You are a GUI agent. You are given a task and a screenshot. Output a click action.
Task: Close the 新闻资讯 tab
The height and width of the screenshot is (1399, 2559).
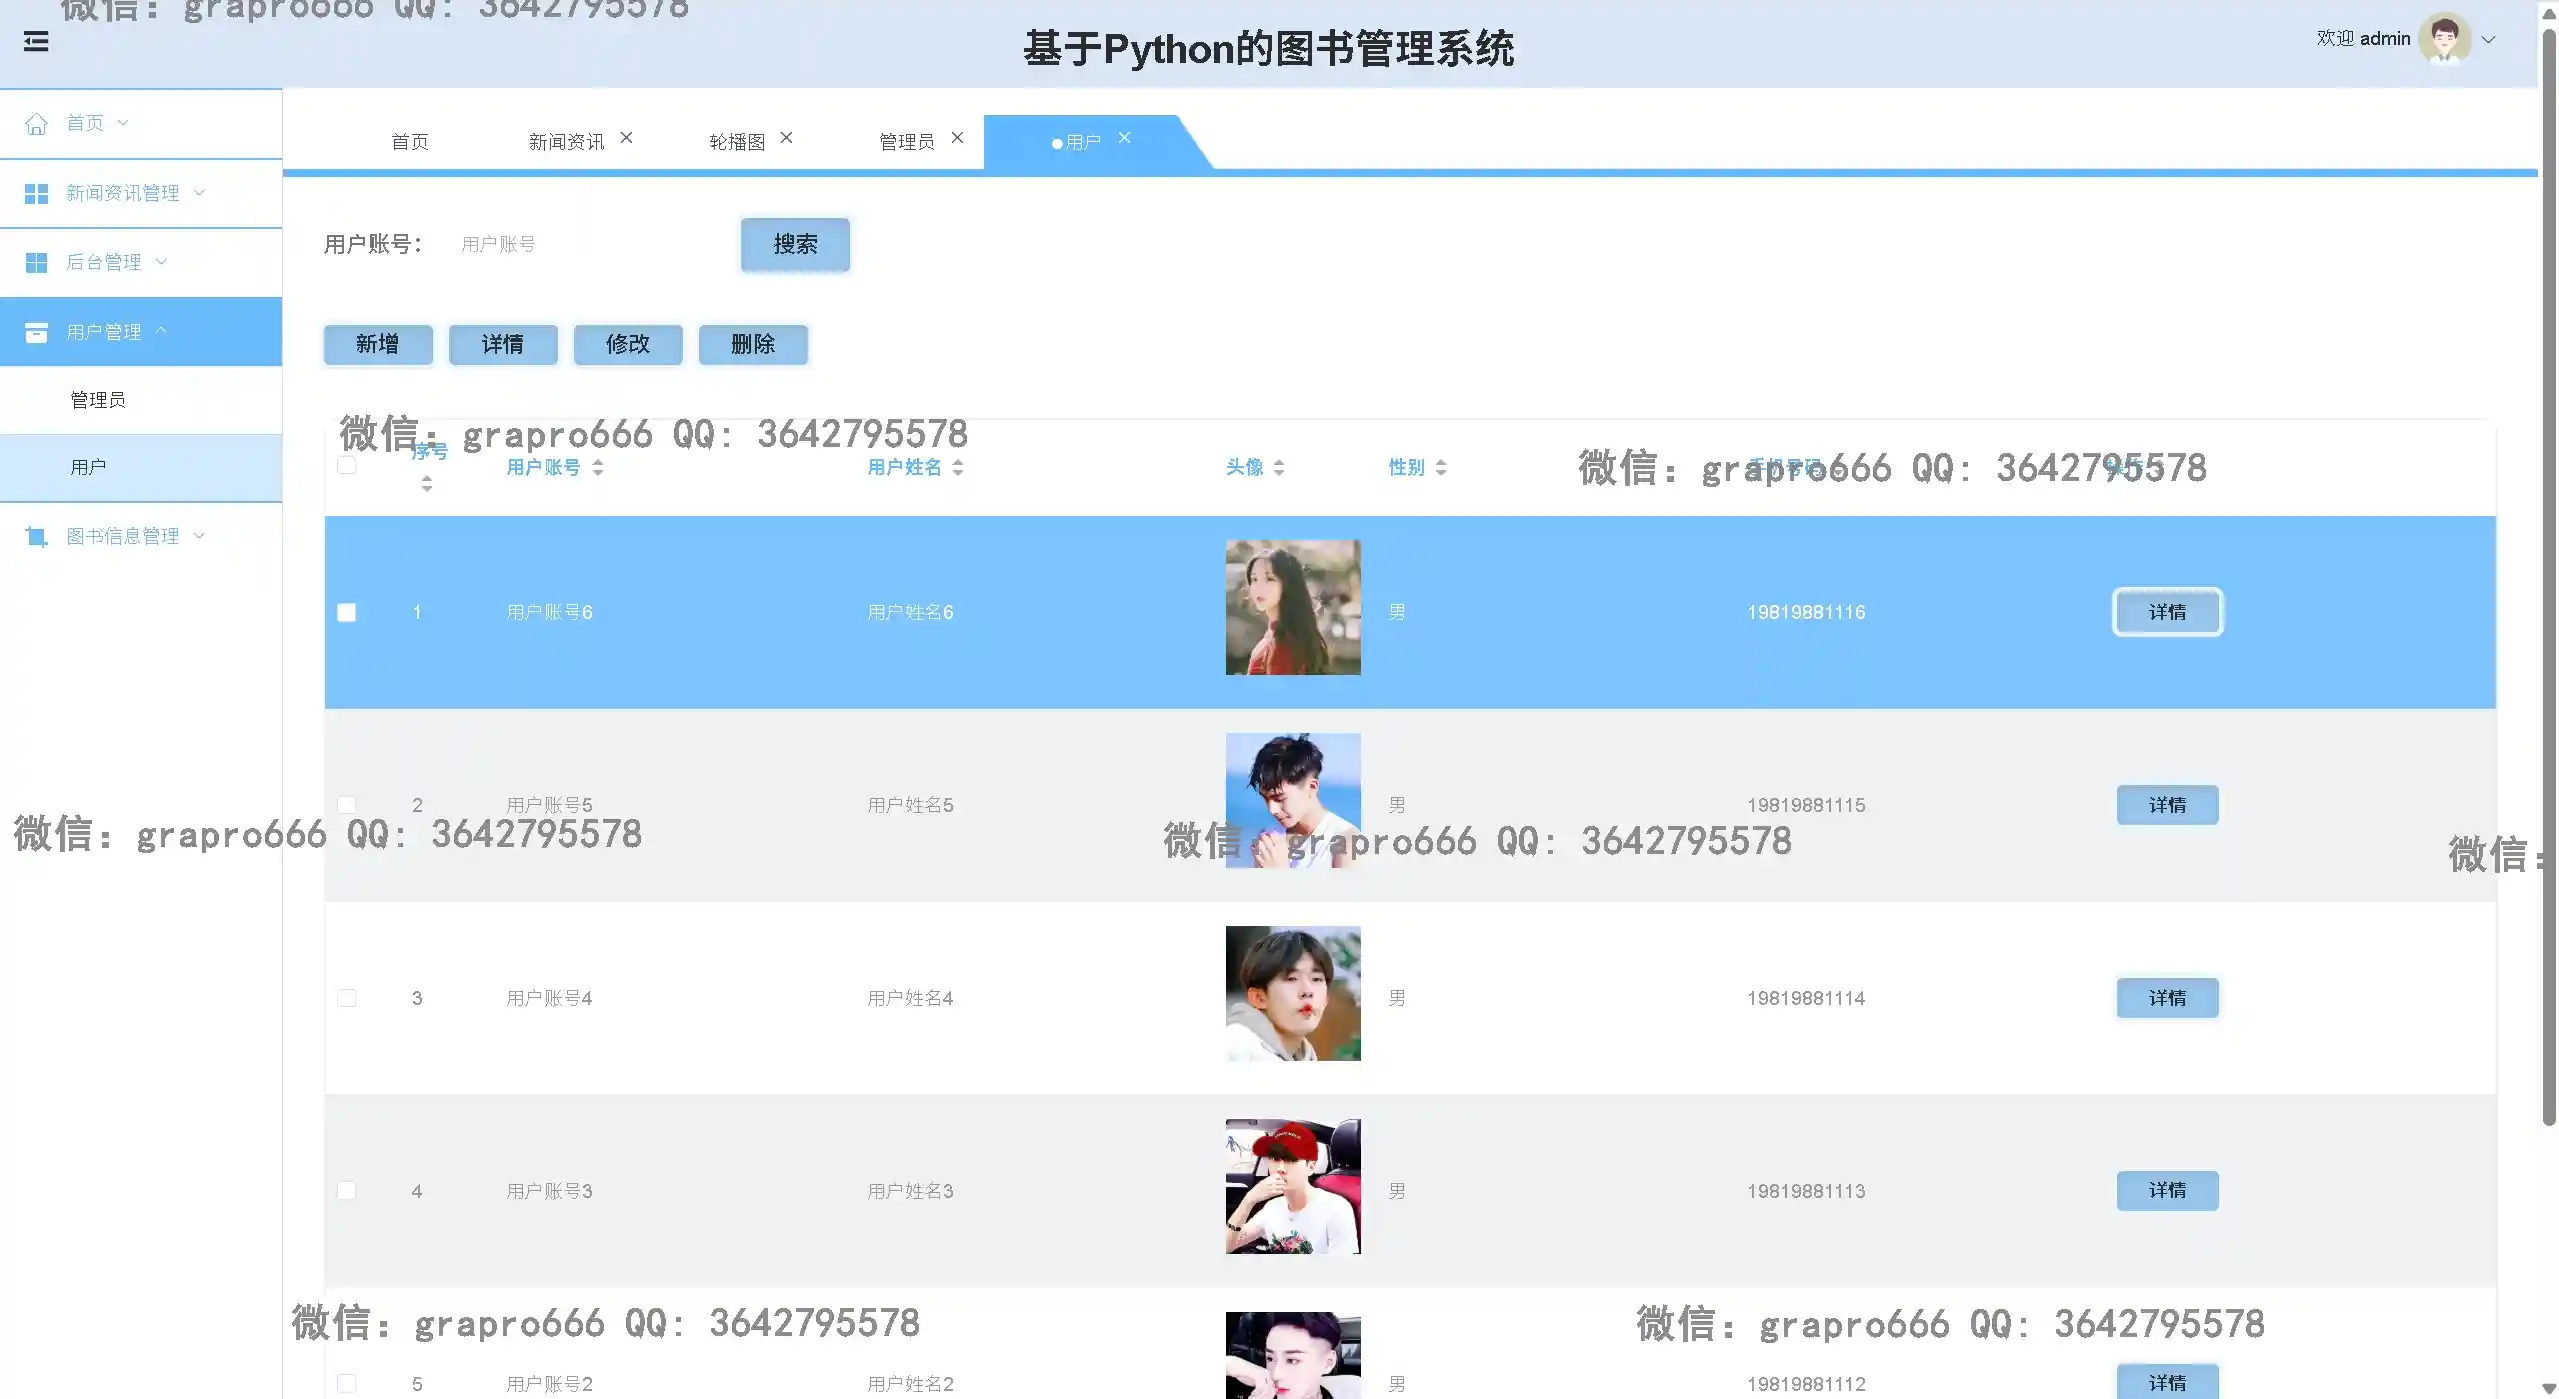click(626, 138)
